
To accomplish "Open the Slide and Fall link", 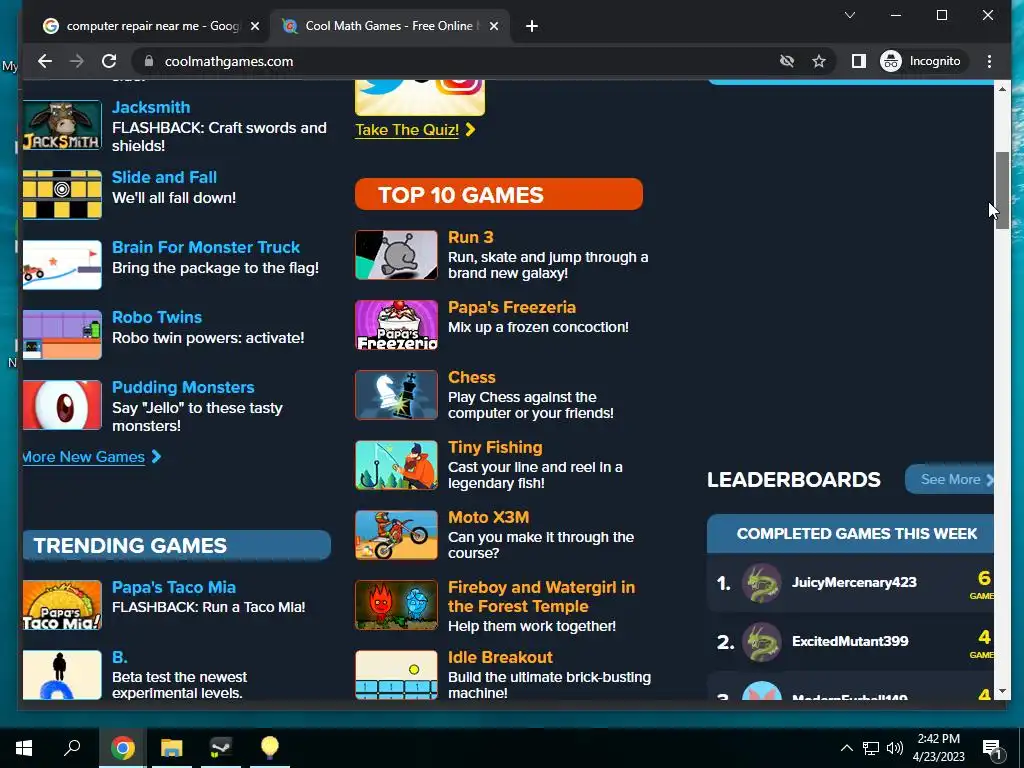I will (164, 177).
